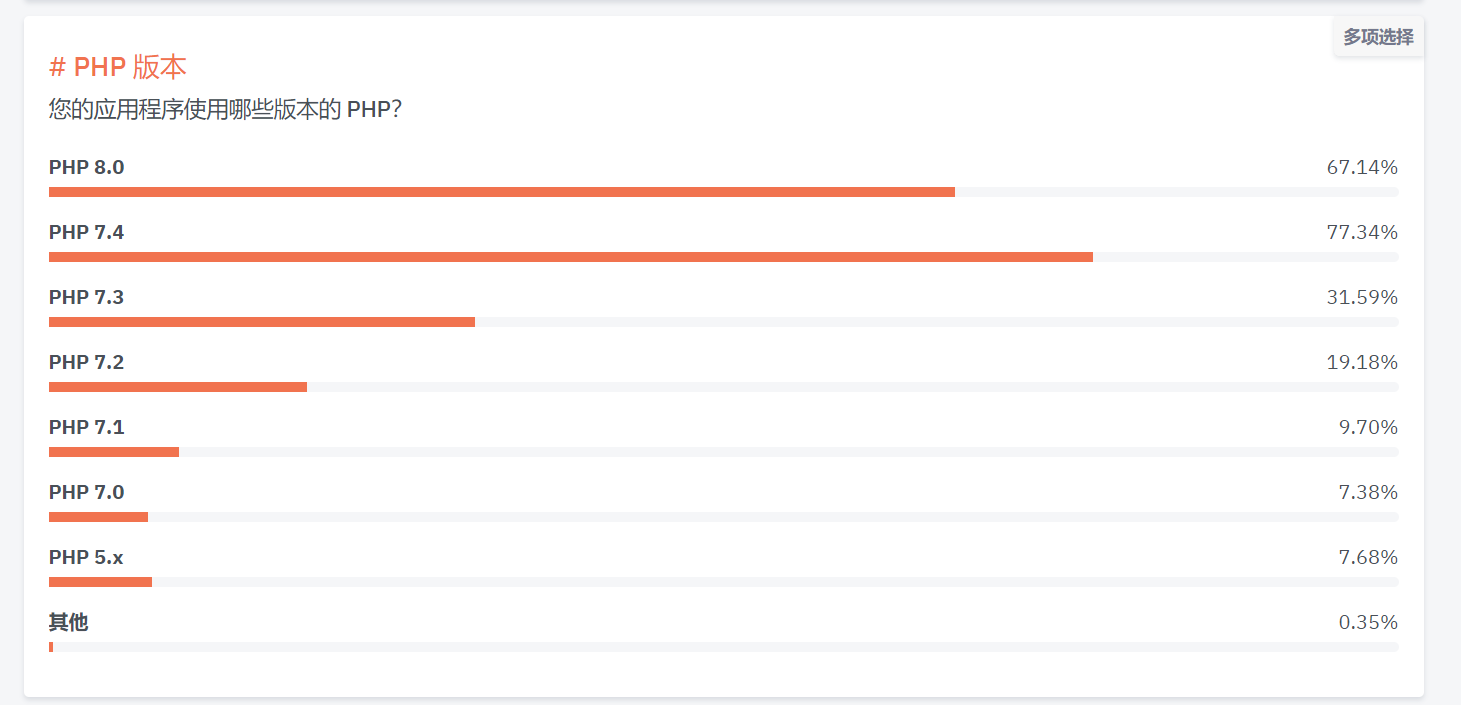Select the PHP 7.1 label
The image size is (1461, 705).
[x=87, y=427]
